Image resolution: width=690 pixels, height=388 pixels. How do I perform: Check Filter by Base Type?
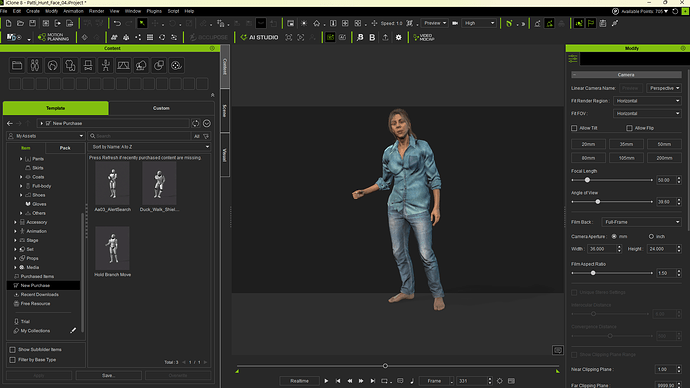(12, 360)
